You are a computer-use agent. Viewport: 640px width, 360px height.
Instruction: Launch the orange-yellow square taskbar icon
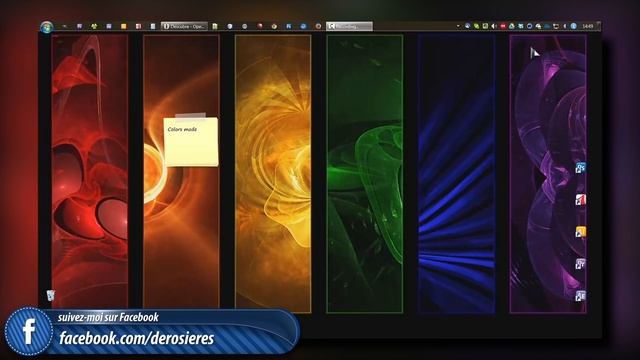(124, 26)
